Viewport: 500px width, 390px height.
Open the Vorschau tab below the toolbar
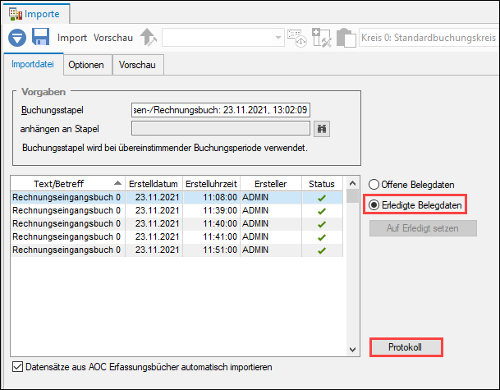[137, 65]
